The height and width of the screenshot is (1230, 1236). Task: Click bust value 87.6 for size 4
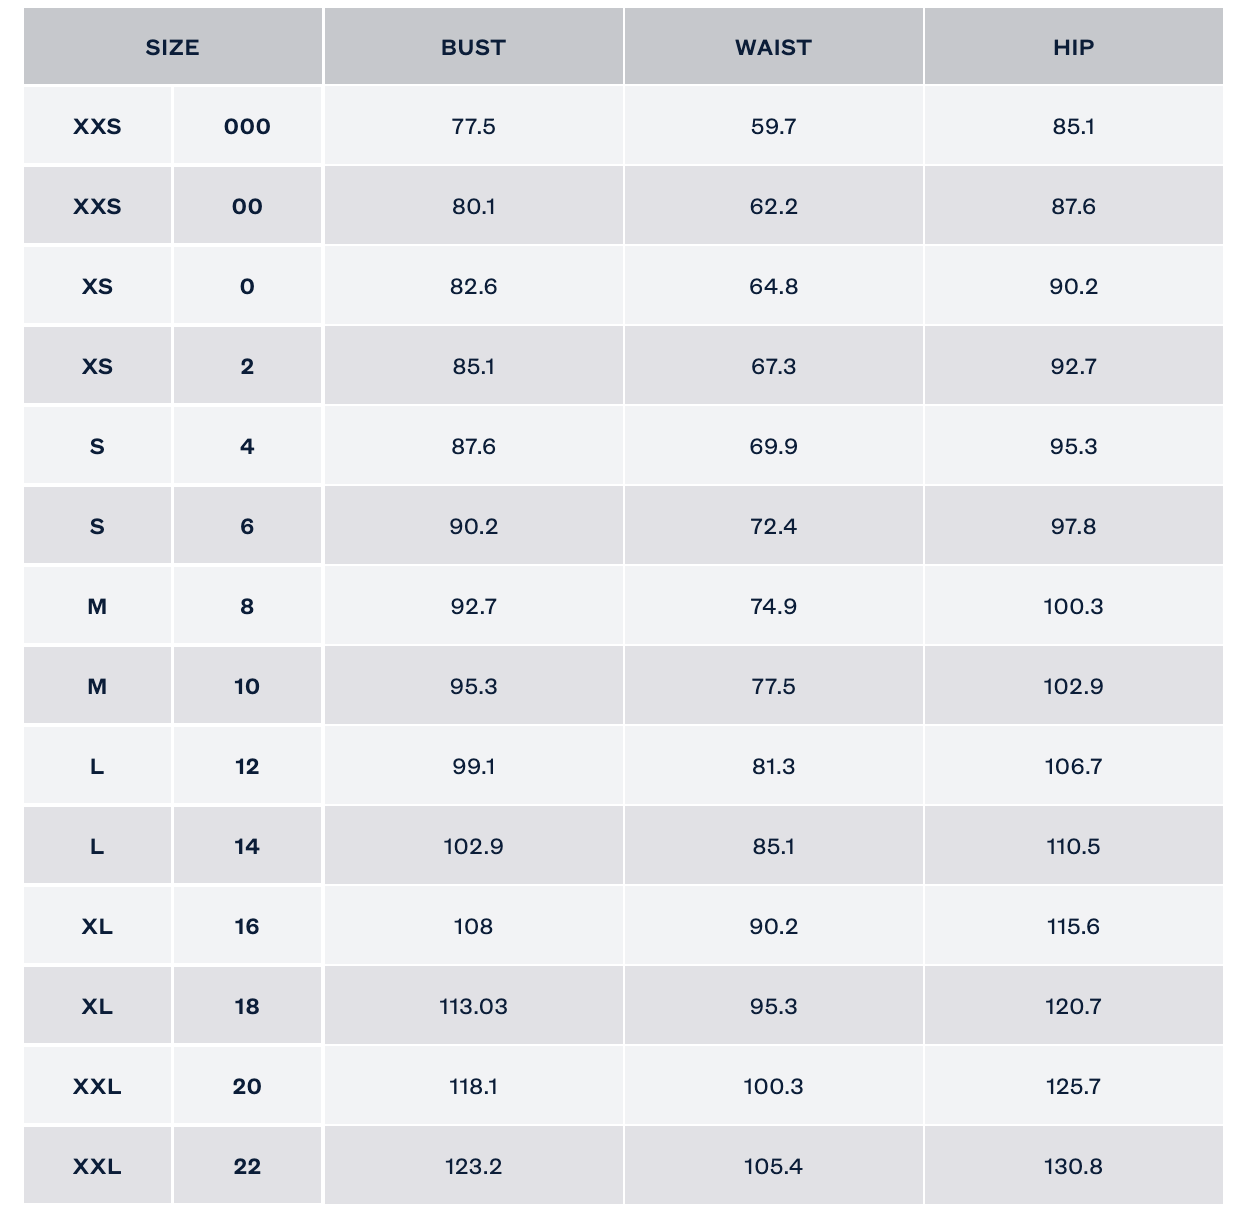tap(473, 447)
